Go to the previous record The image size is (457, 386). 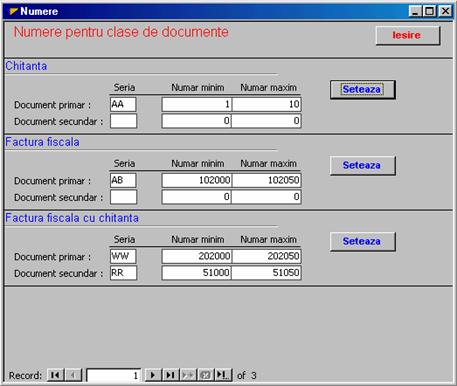74,375
